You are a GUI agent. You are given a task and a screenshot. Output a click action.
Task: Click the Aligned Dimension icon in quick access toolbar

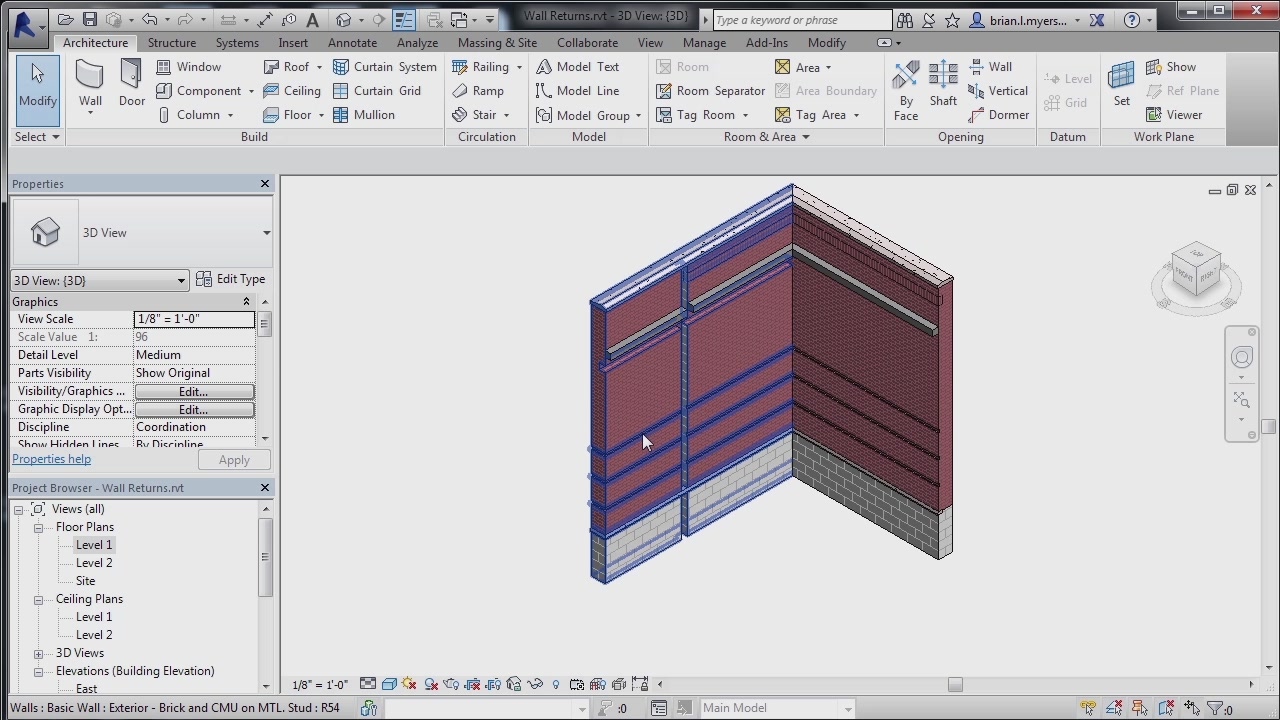(265, 20)
